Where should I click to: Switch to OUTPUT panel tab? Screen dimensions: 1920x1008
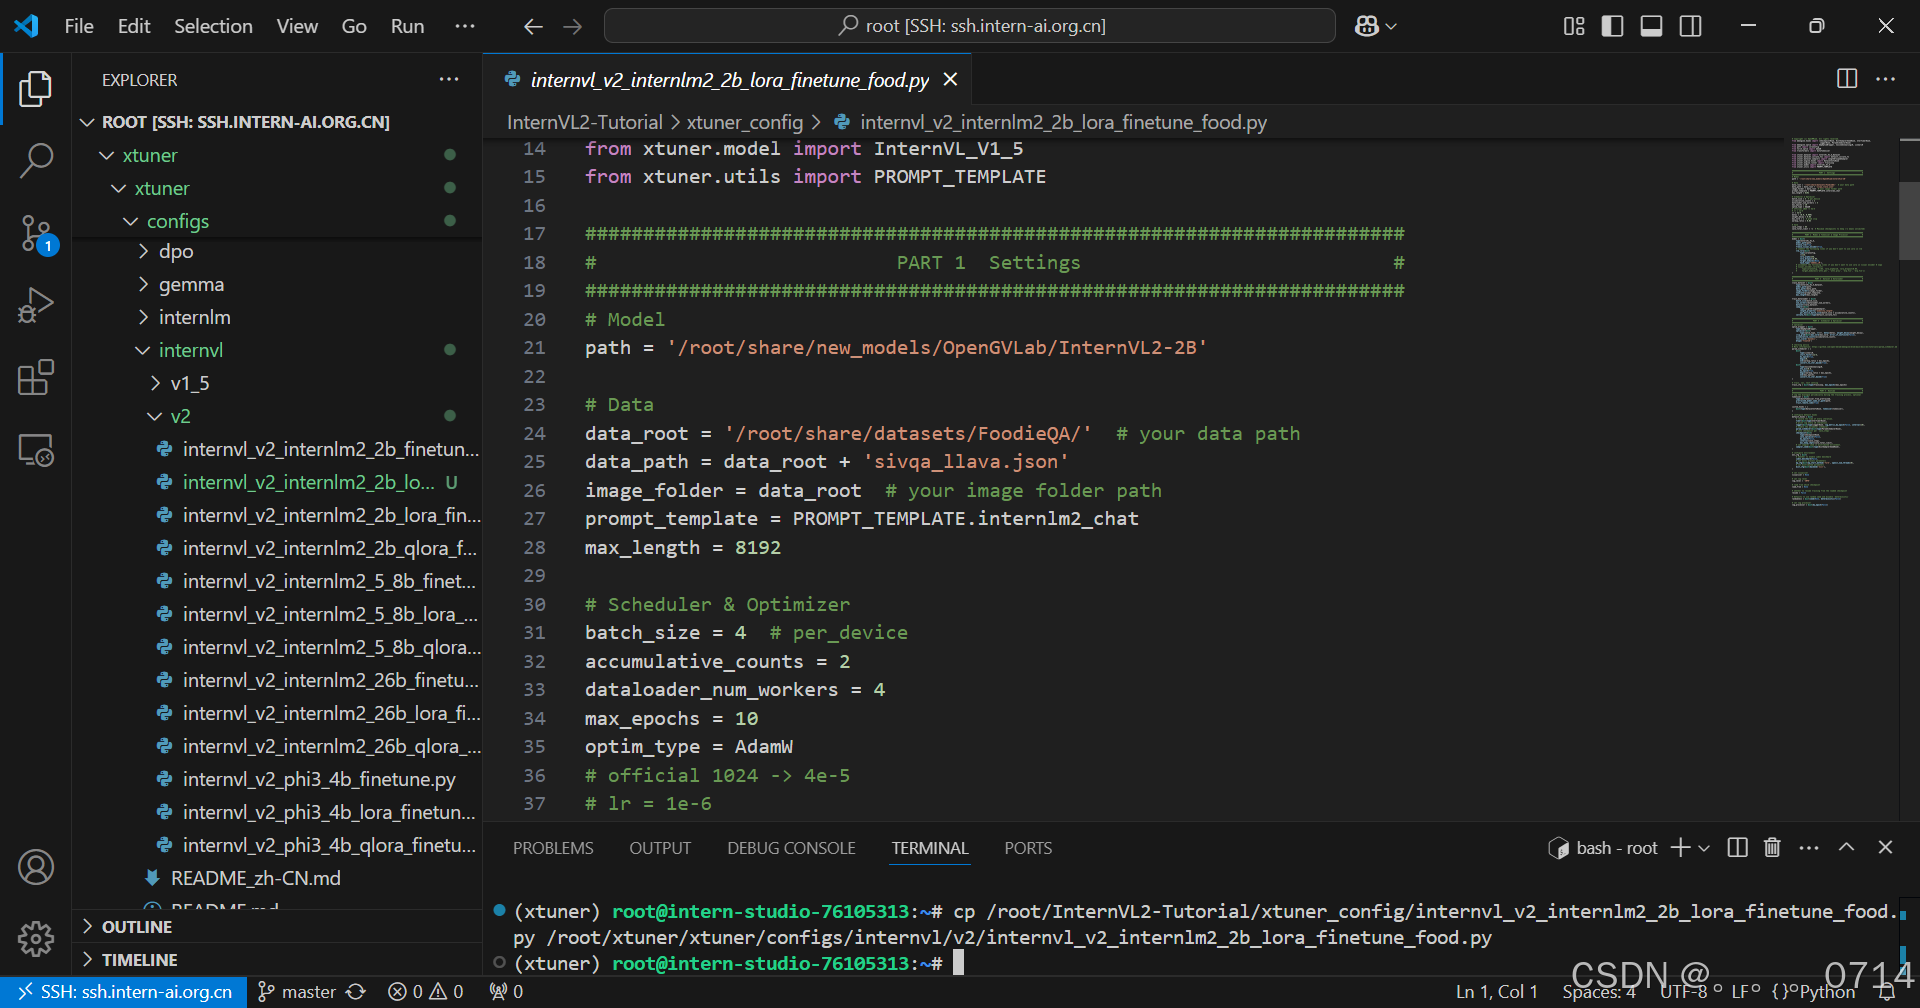[x=660, y=848]
